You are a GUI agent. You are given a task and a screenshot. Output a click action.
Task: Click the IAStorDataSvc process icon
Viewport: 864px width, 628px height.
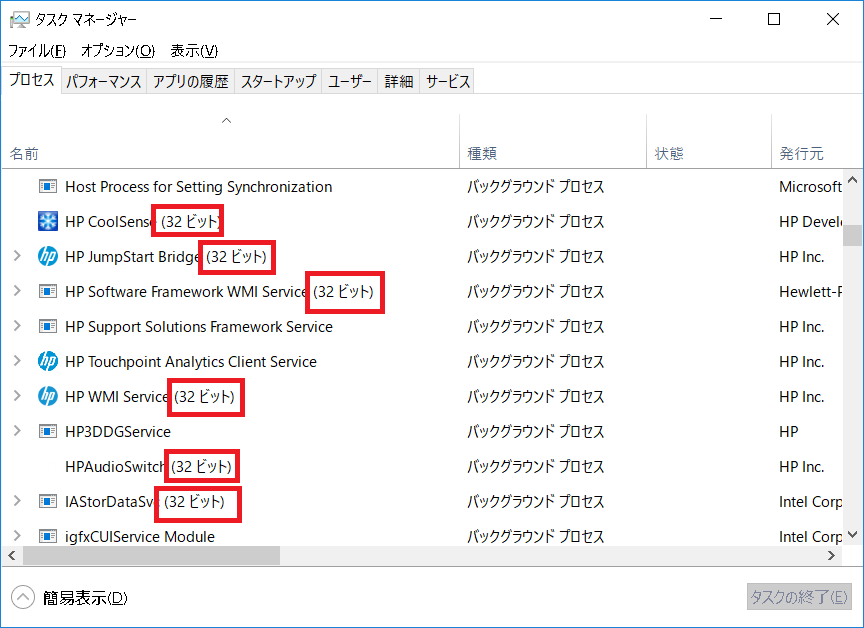pyautogui.click(x=48, y=501)
